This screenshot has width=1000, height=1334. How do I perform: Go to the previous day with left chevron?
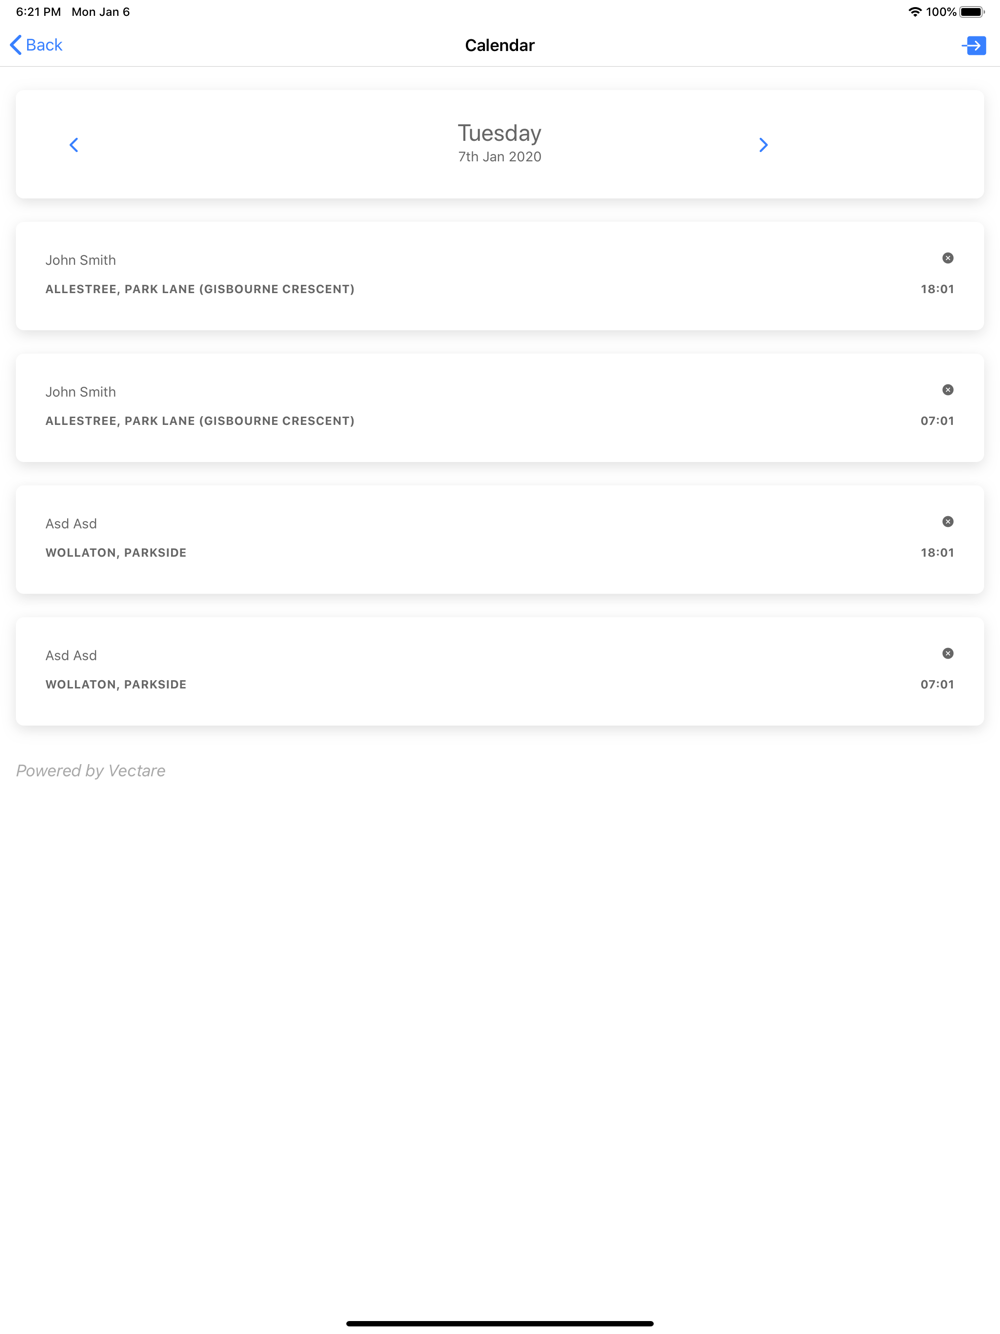(x=74, y=145)
